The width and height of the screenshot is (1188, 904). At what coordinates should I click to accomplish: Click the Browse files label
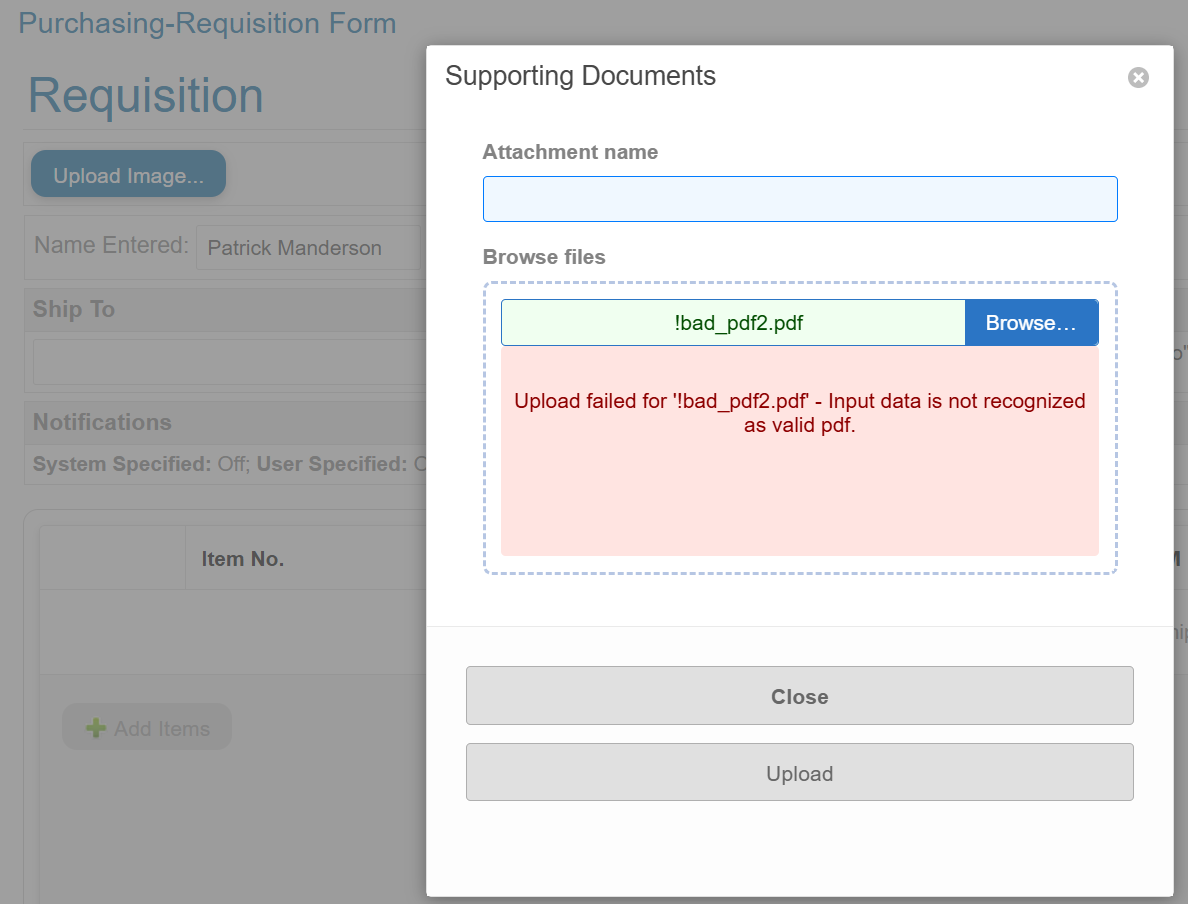pos(544,257)
